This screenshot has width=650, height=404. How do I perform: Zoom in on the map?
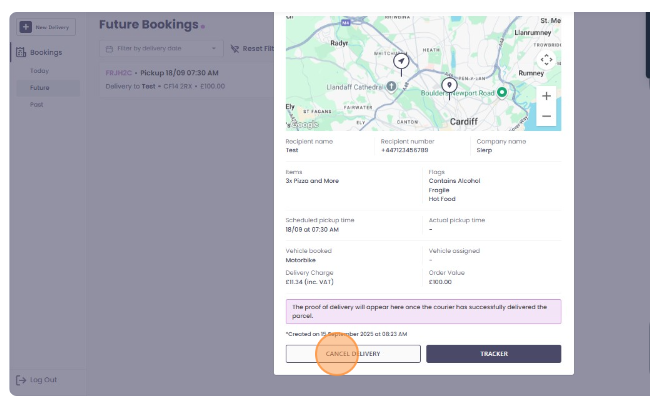click(546, 96)
